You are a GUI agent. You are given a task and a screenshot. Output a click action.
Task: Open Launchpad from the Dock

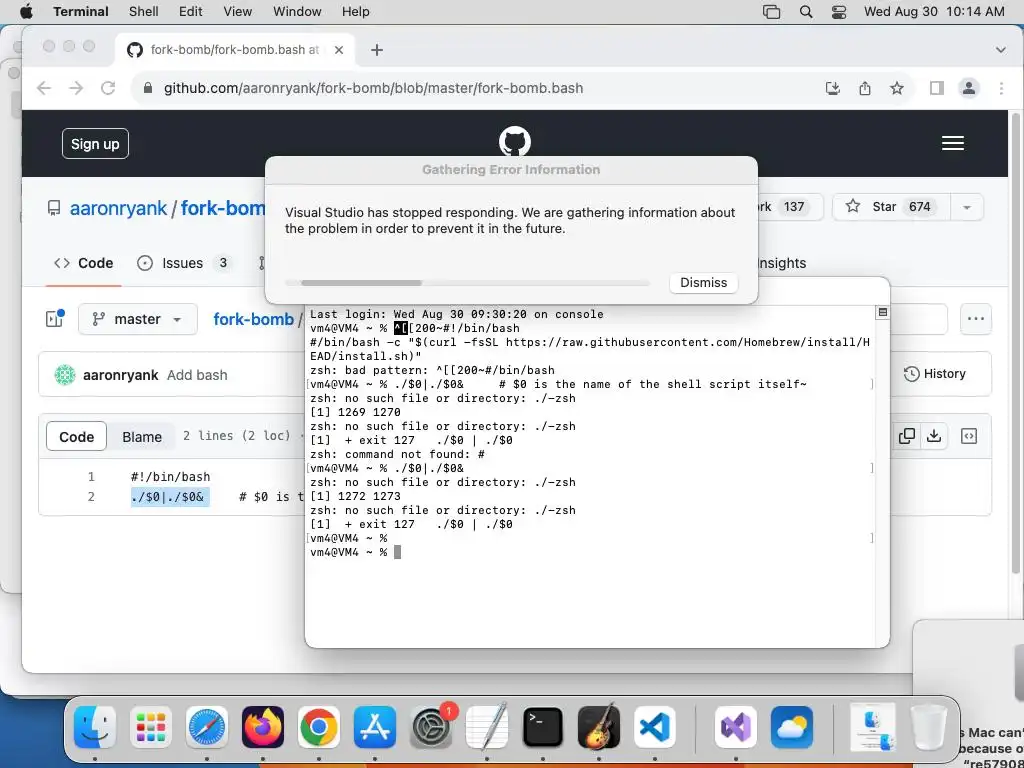point(151,727)
